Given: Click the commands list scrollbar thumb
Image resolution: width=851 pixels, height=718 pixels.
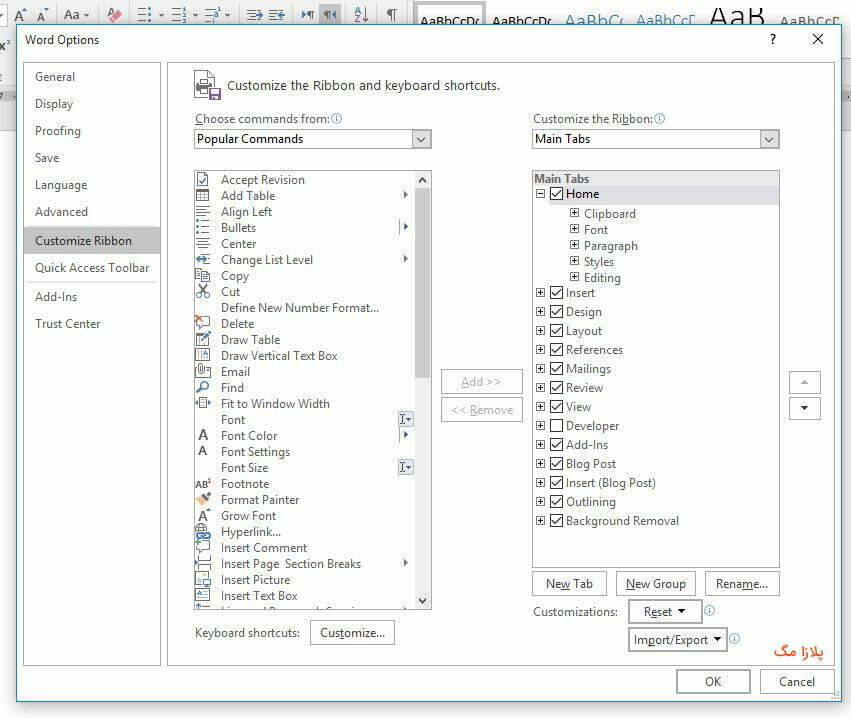Looking at the screenshot, I should 422,283.
